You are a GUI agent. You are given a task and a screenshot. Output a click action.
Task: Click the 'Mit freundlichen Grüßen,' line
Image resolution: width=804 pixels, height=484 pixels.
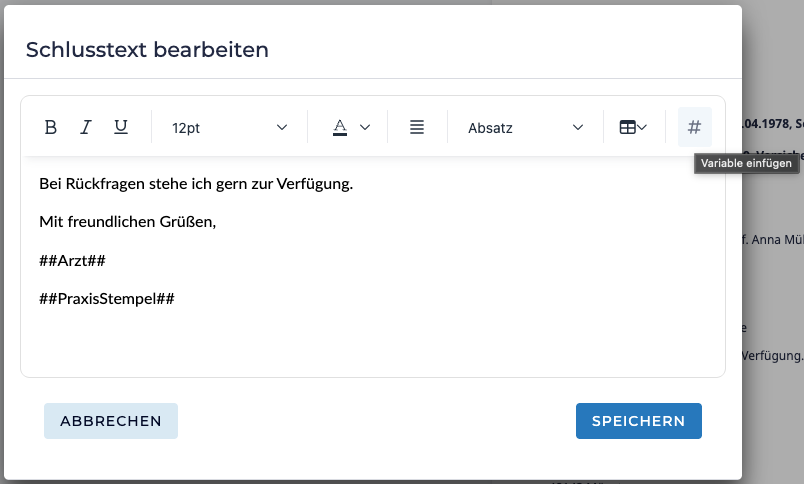[127, 221]
